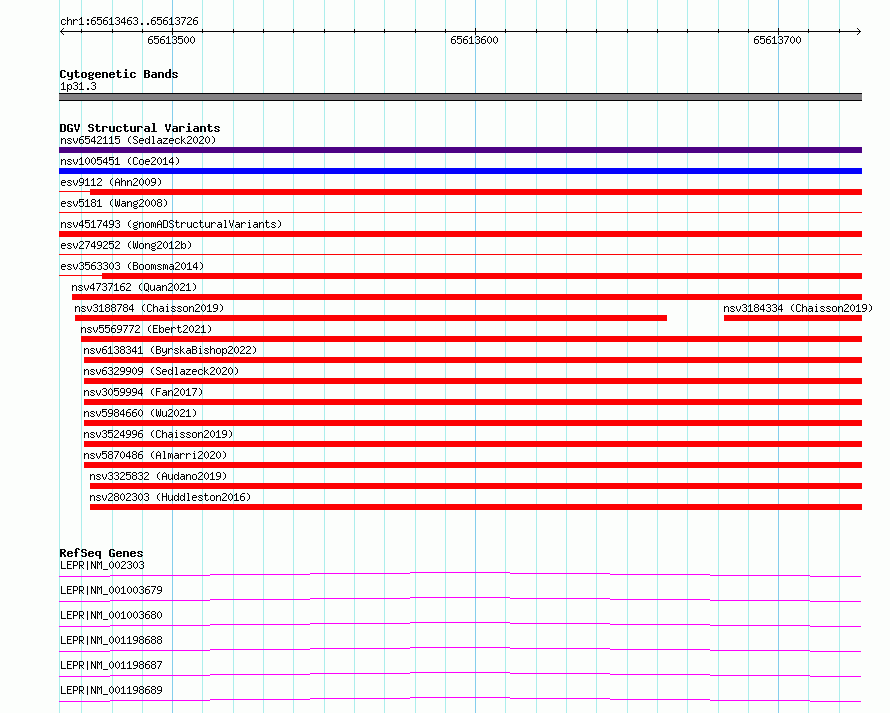Open nsv6329909 (Sedlazeck2020) variant
Image resolution: width=890 pixels, height=713 pixels.
pyautogui.click(x=161, y=371)
